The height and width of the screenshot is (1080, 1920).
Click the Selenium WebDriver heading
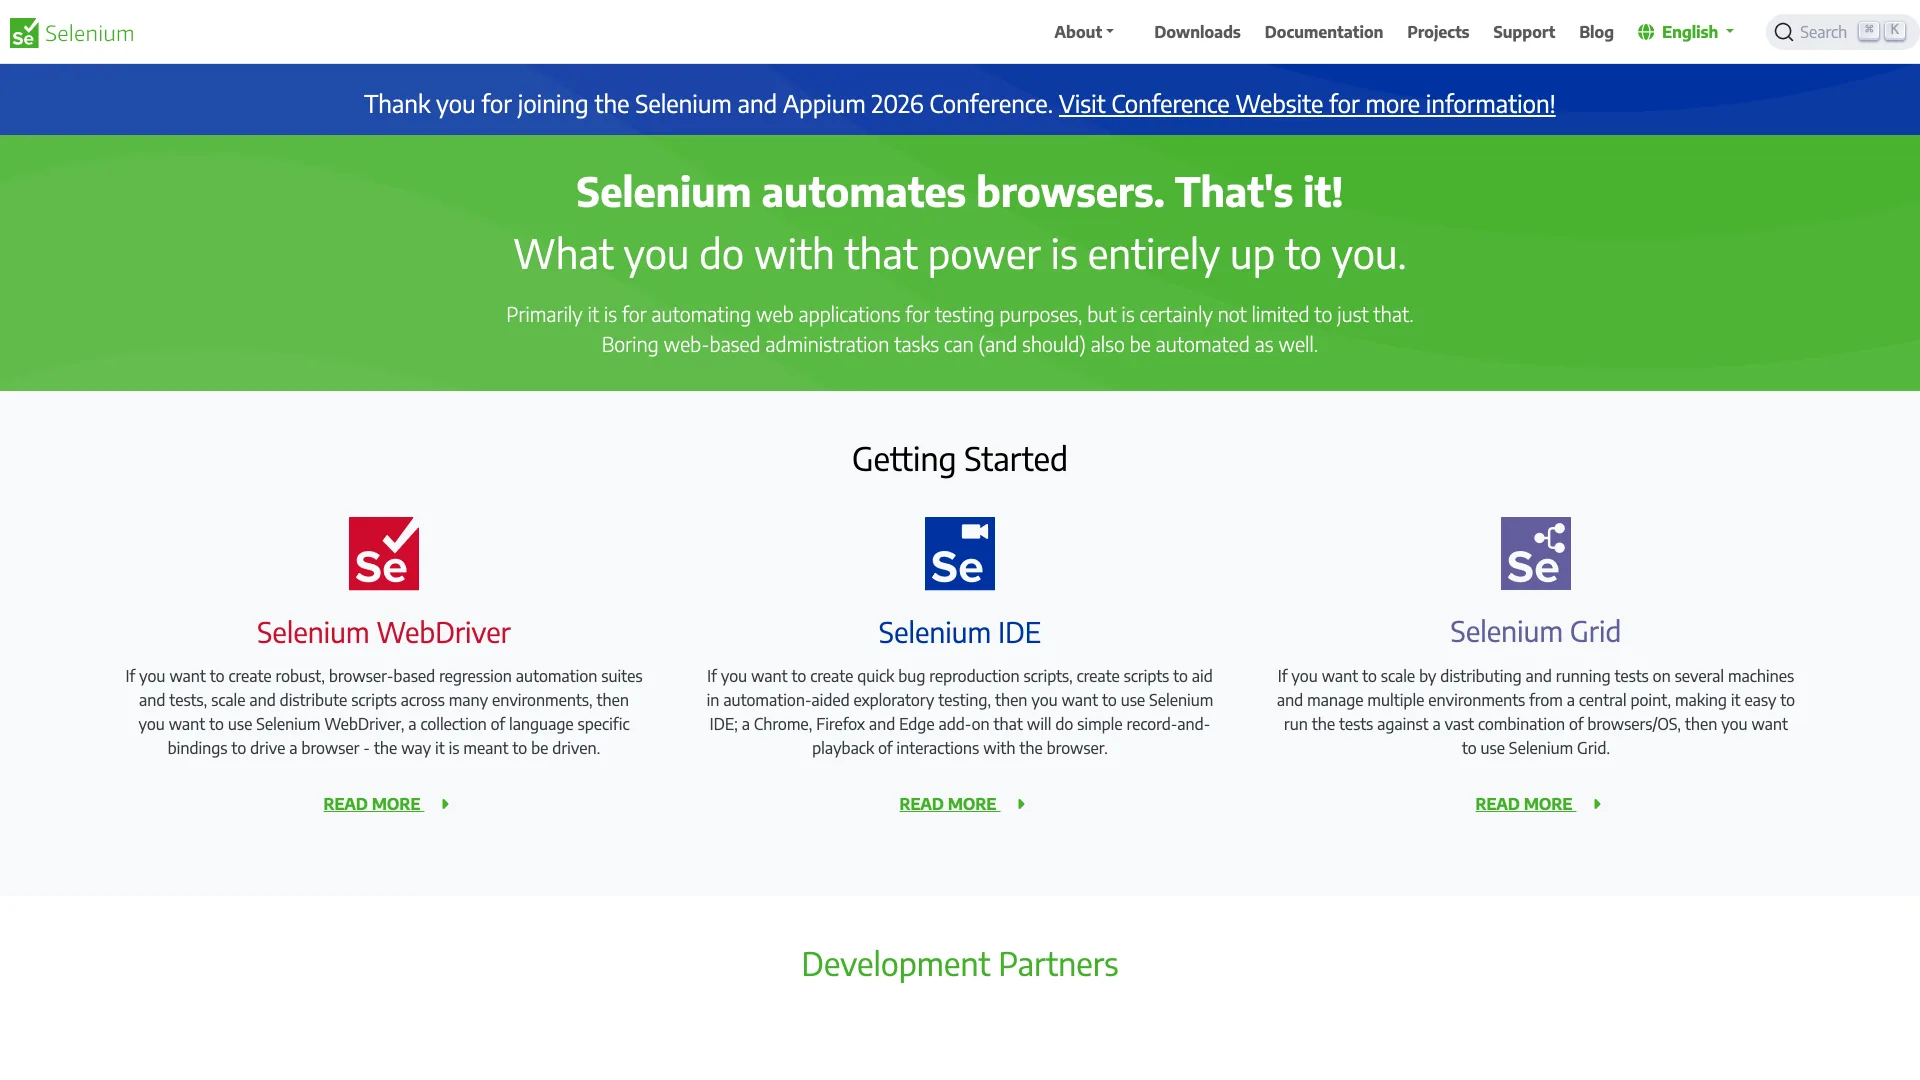(384, 632)
